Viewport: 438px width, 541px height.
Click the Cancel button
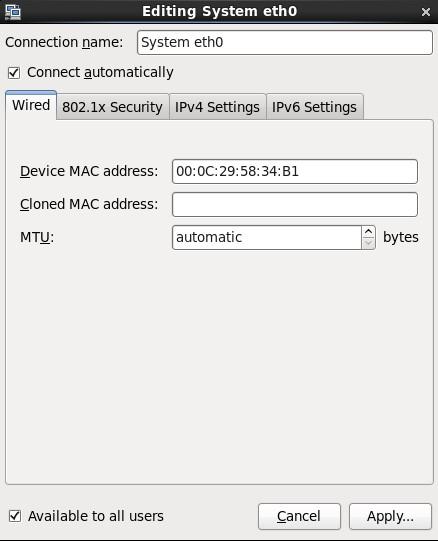point(299,516)
